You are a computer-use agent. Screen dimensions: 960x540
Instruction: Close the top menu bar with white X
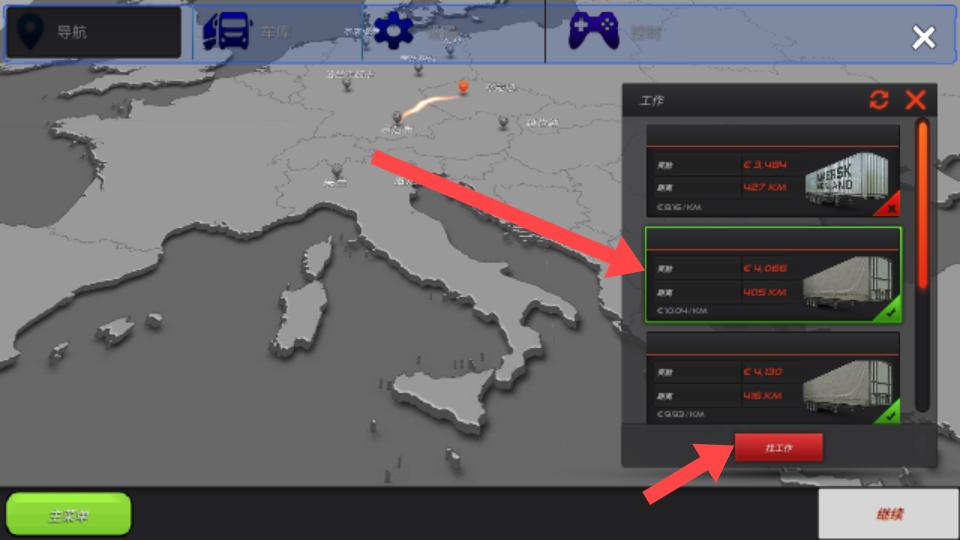point(923,38)
